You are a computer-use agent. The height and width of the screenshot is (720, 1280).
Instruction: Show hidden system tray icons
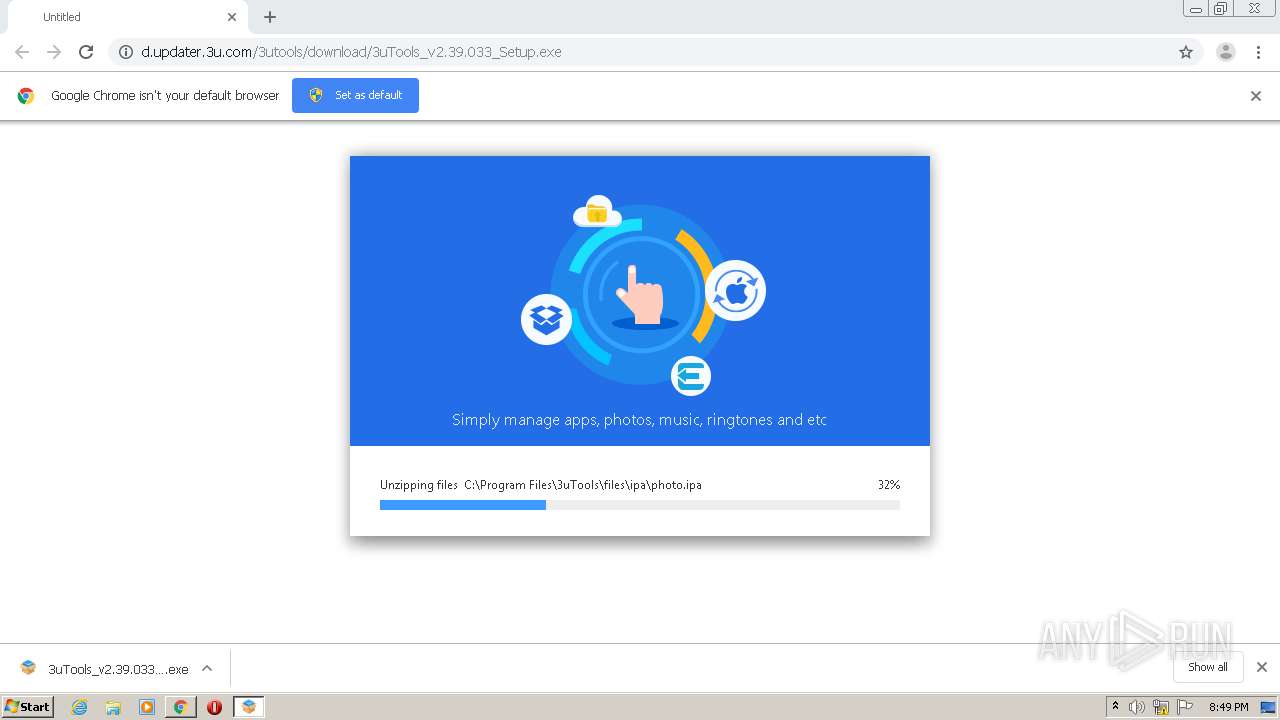click(x=1116, y=707)
